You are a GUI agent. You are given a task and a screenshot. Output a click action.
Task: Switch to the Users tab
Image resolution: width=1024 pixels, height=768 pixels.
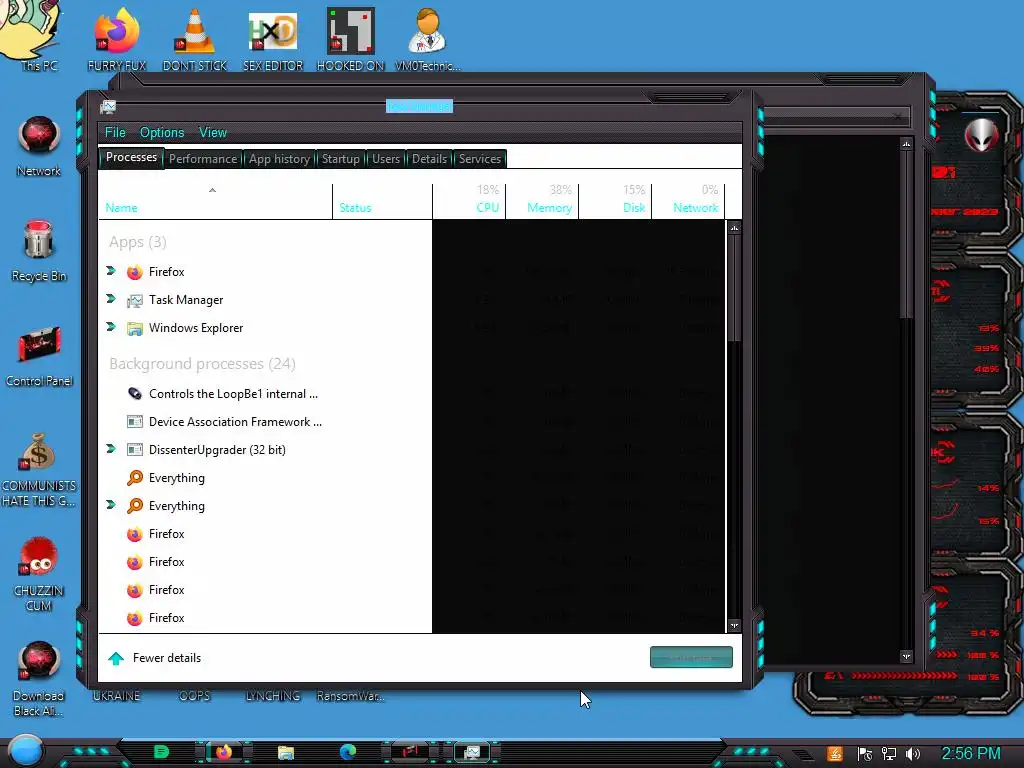pyautogui.click(x=385, y=159)
